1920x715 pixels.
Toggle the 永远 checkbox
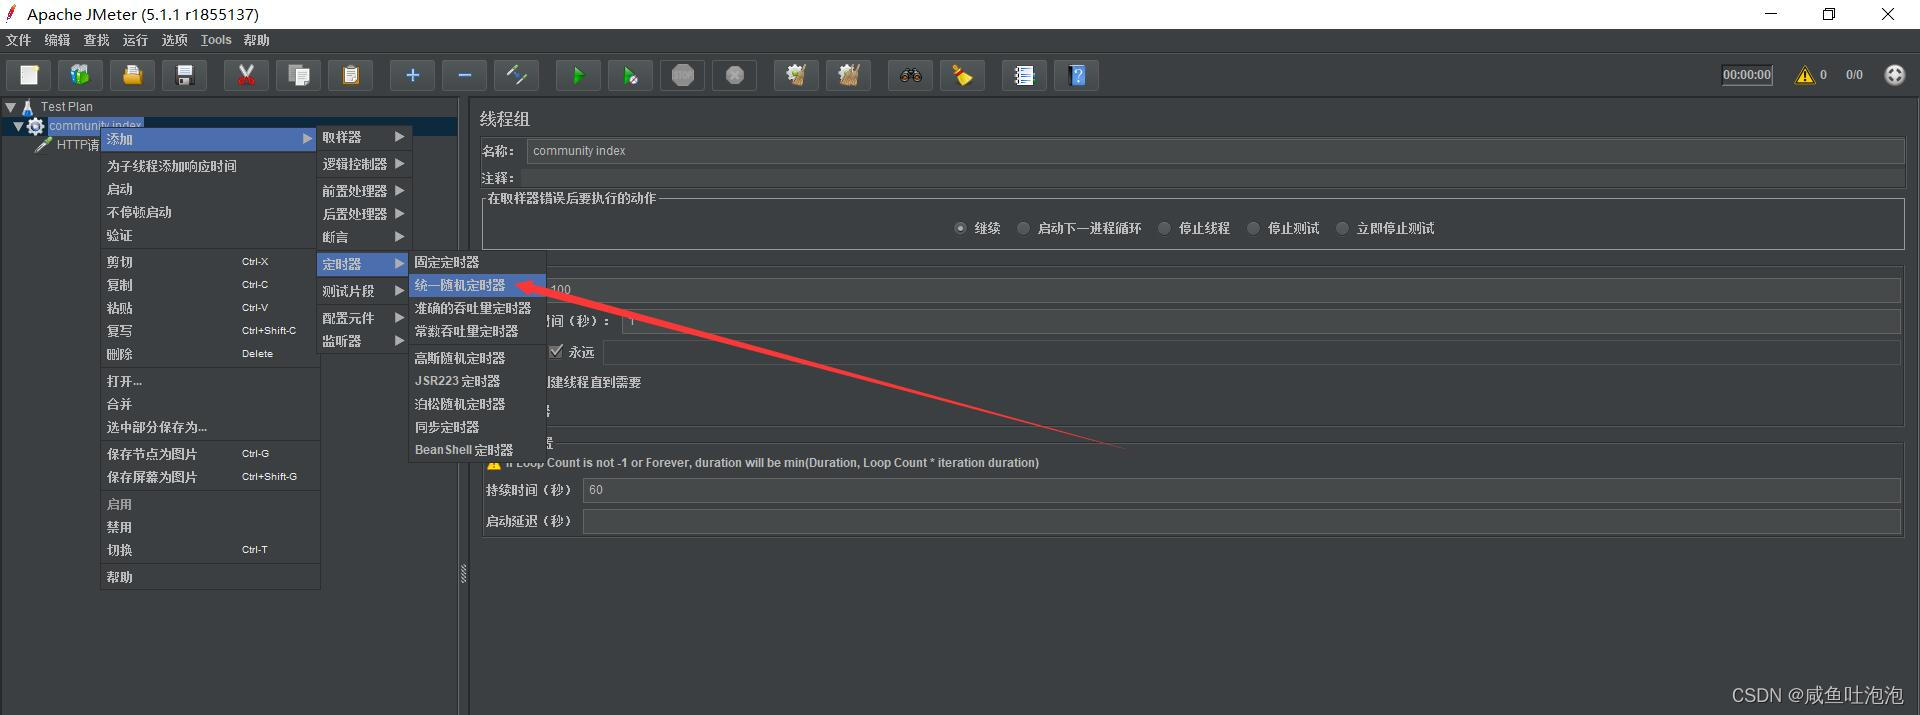tap(556, 351)
